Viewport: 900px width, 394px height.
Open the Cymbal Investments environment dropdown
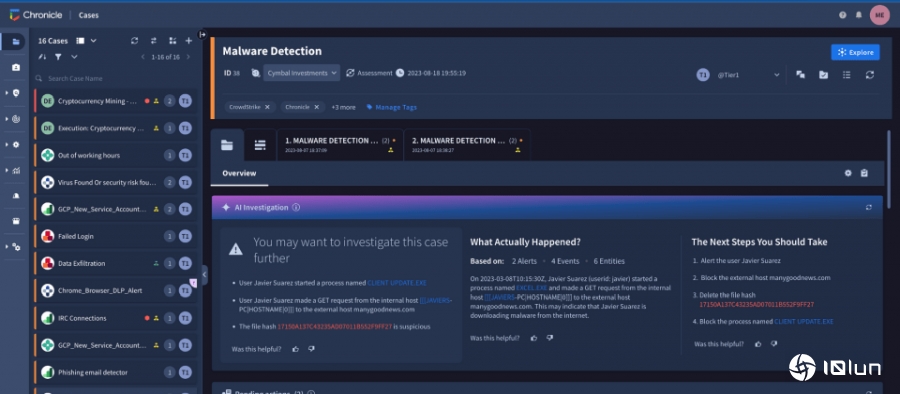pyautogui.click(x=301, y=73)
